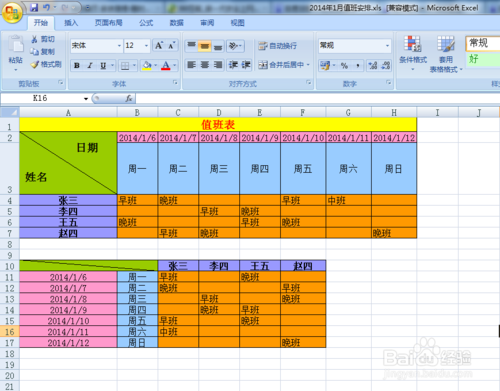Expand border style dropdown arrow
Image resolution: width=500 pixels, height=391 pixels.
134,65
